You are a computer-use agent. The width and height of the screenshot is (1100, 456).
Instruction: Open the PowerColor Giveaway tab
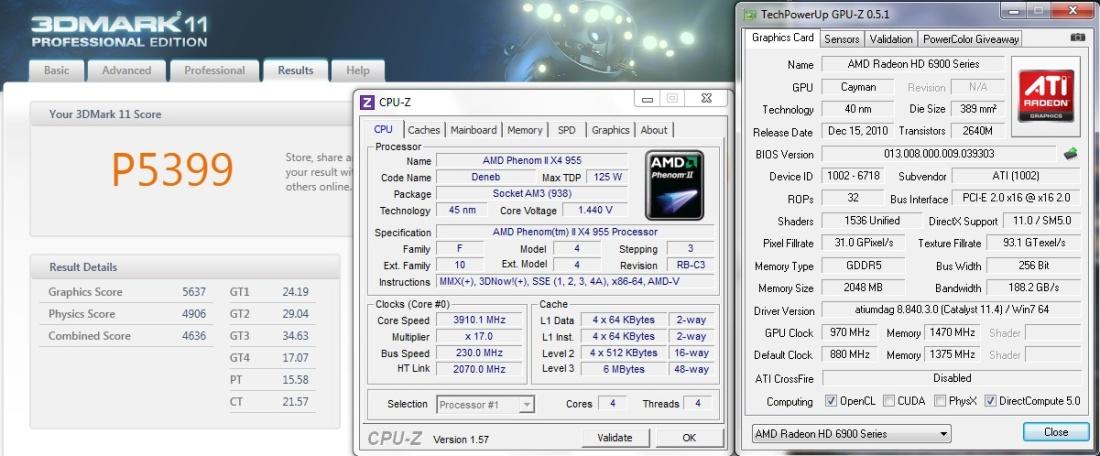(x=970, y=39)
